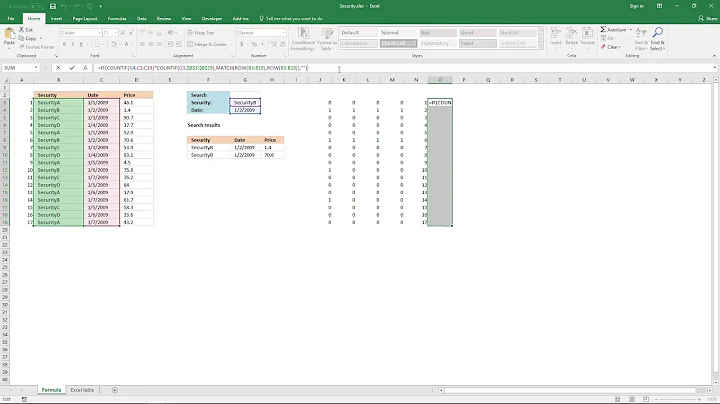Click the Clear eraser command
This screenshot has height=404, width=720.
click(x=611, y=47)
